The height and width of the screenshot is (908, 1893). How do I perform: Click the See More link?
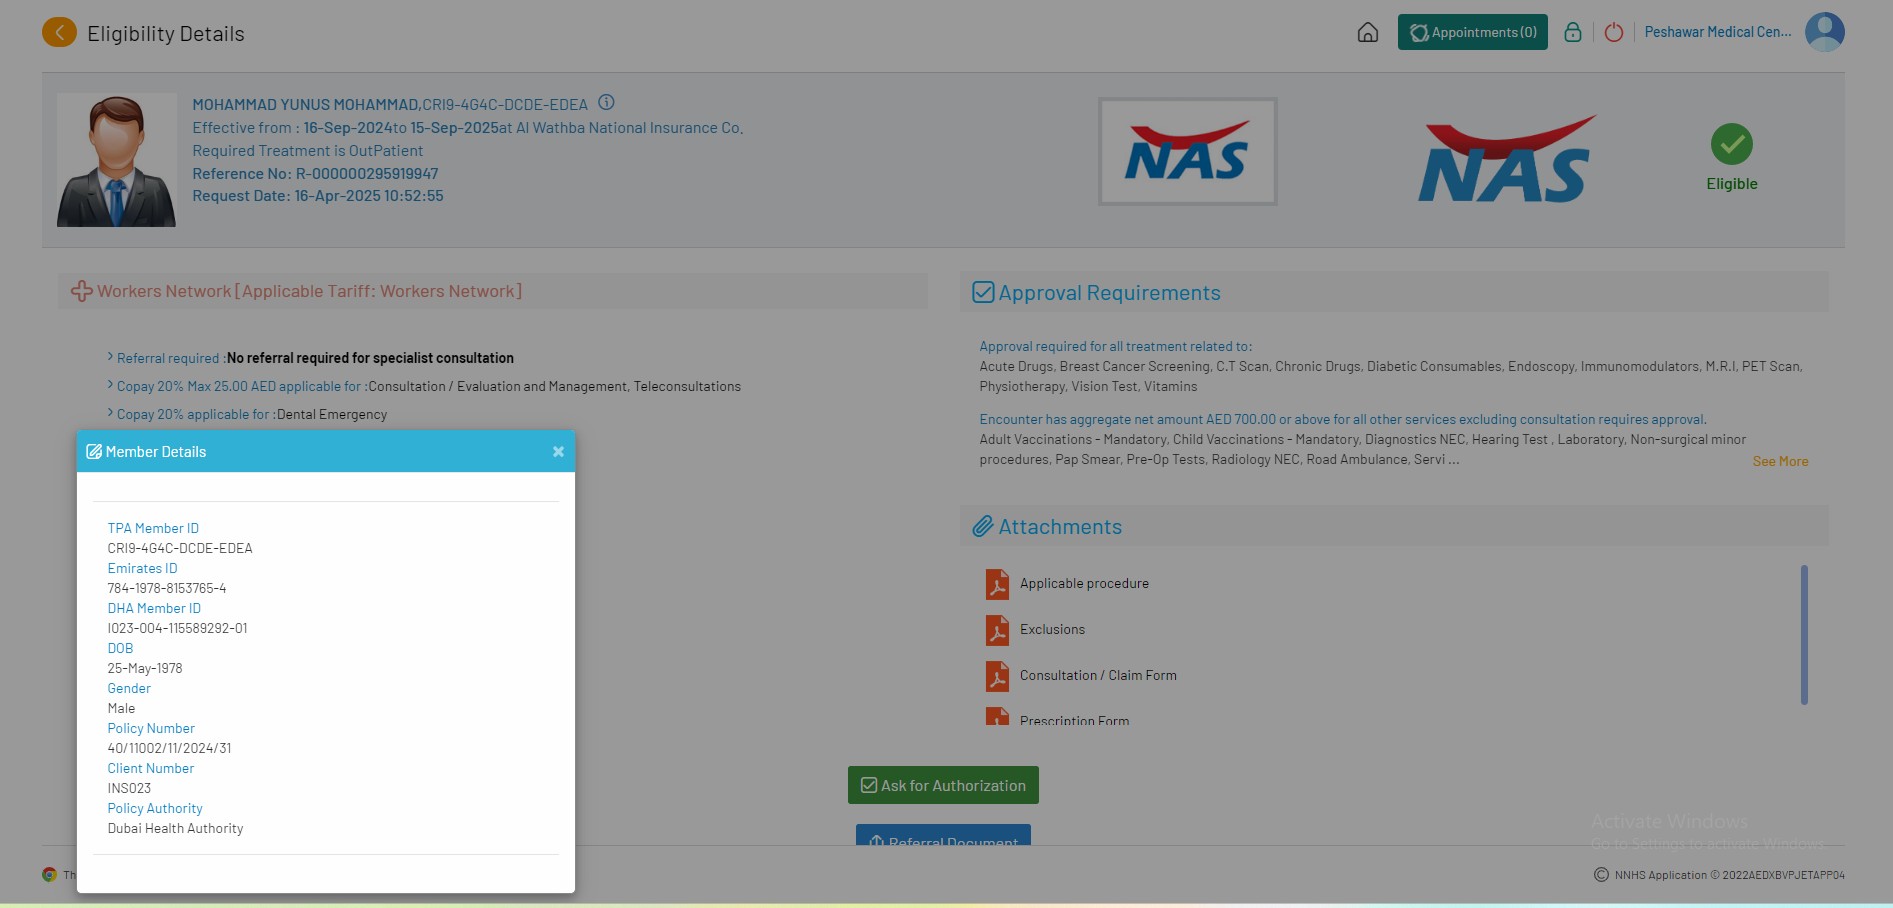pos(1780,461)
